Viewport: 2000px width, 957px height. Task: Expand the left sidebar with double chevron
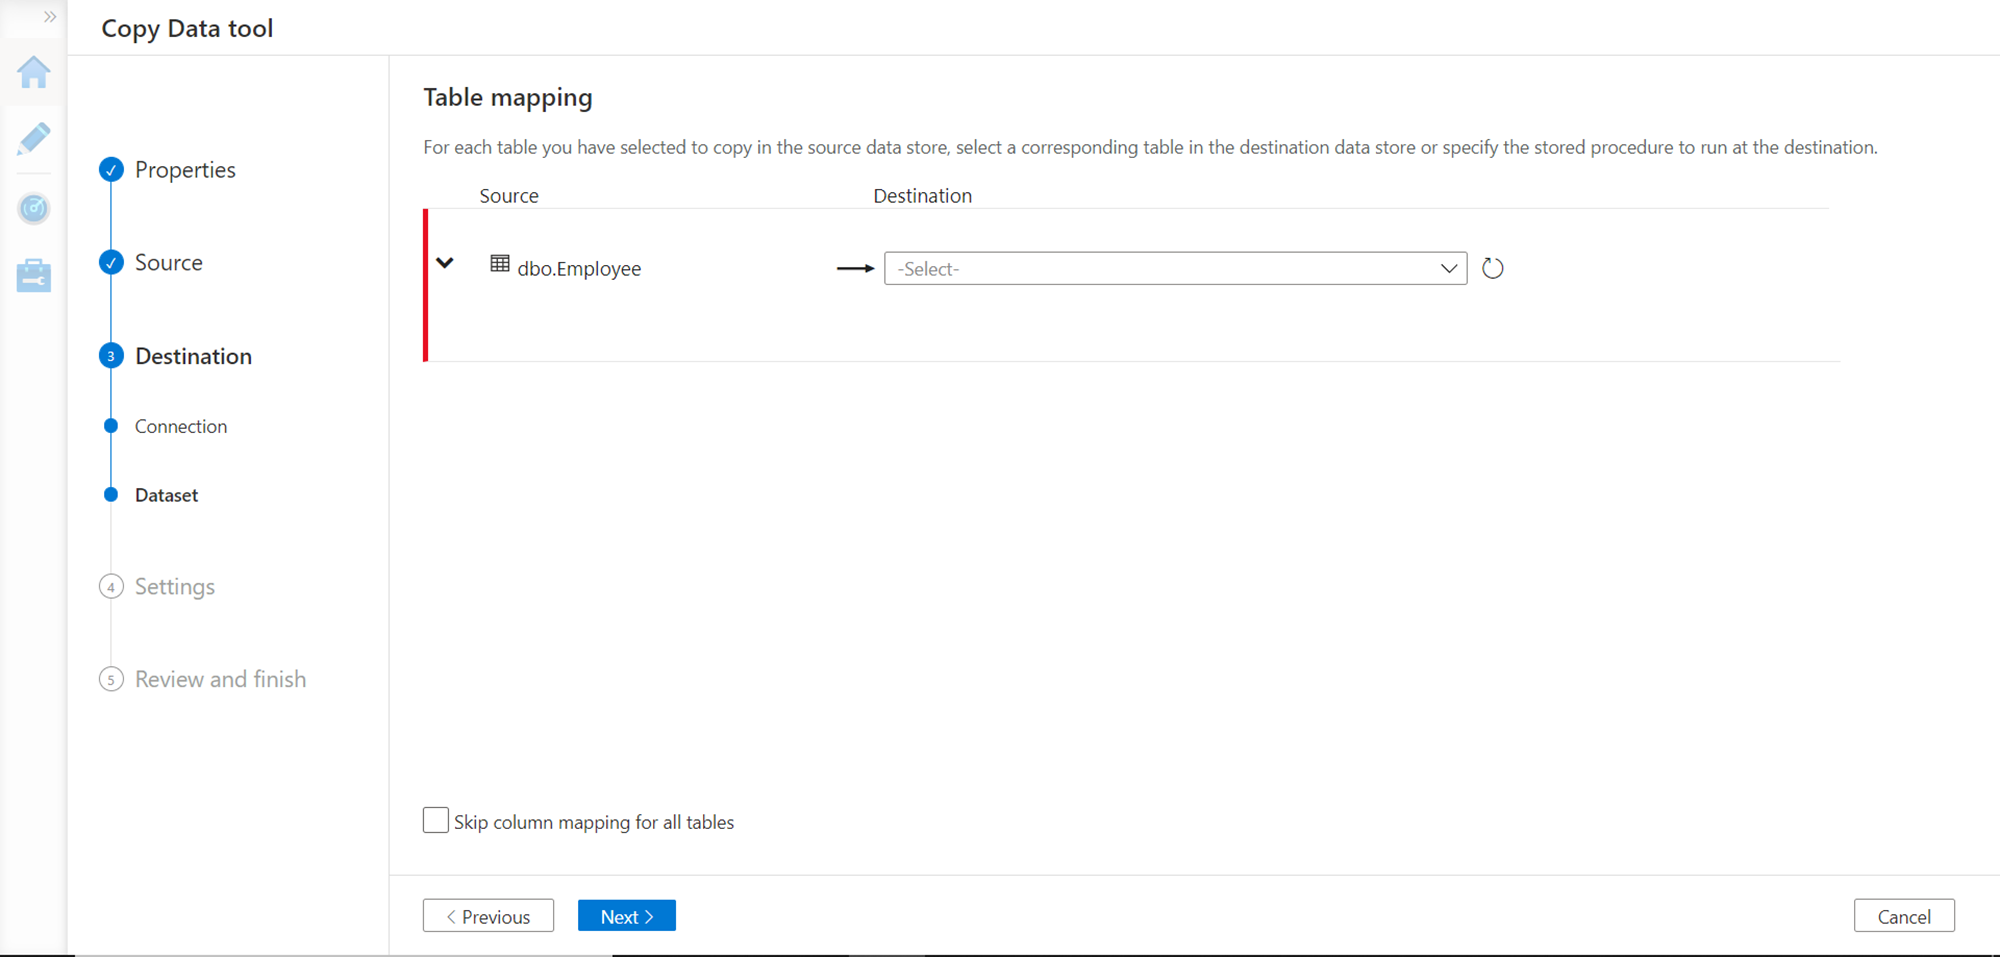coord(50,17)
